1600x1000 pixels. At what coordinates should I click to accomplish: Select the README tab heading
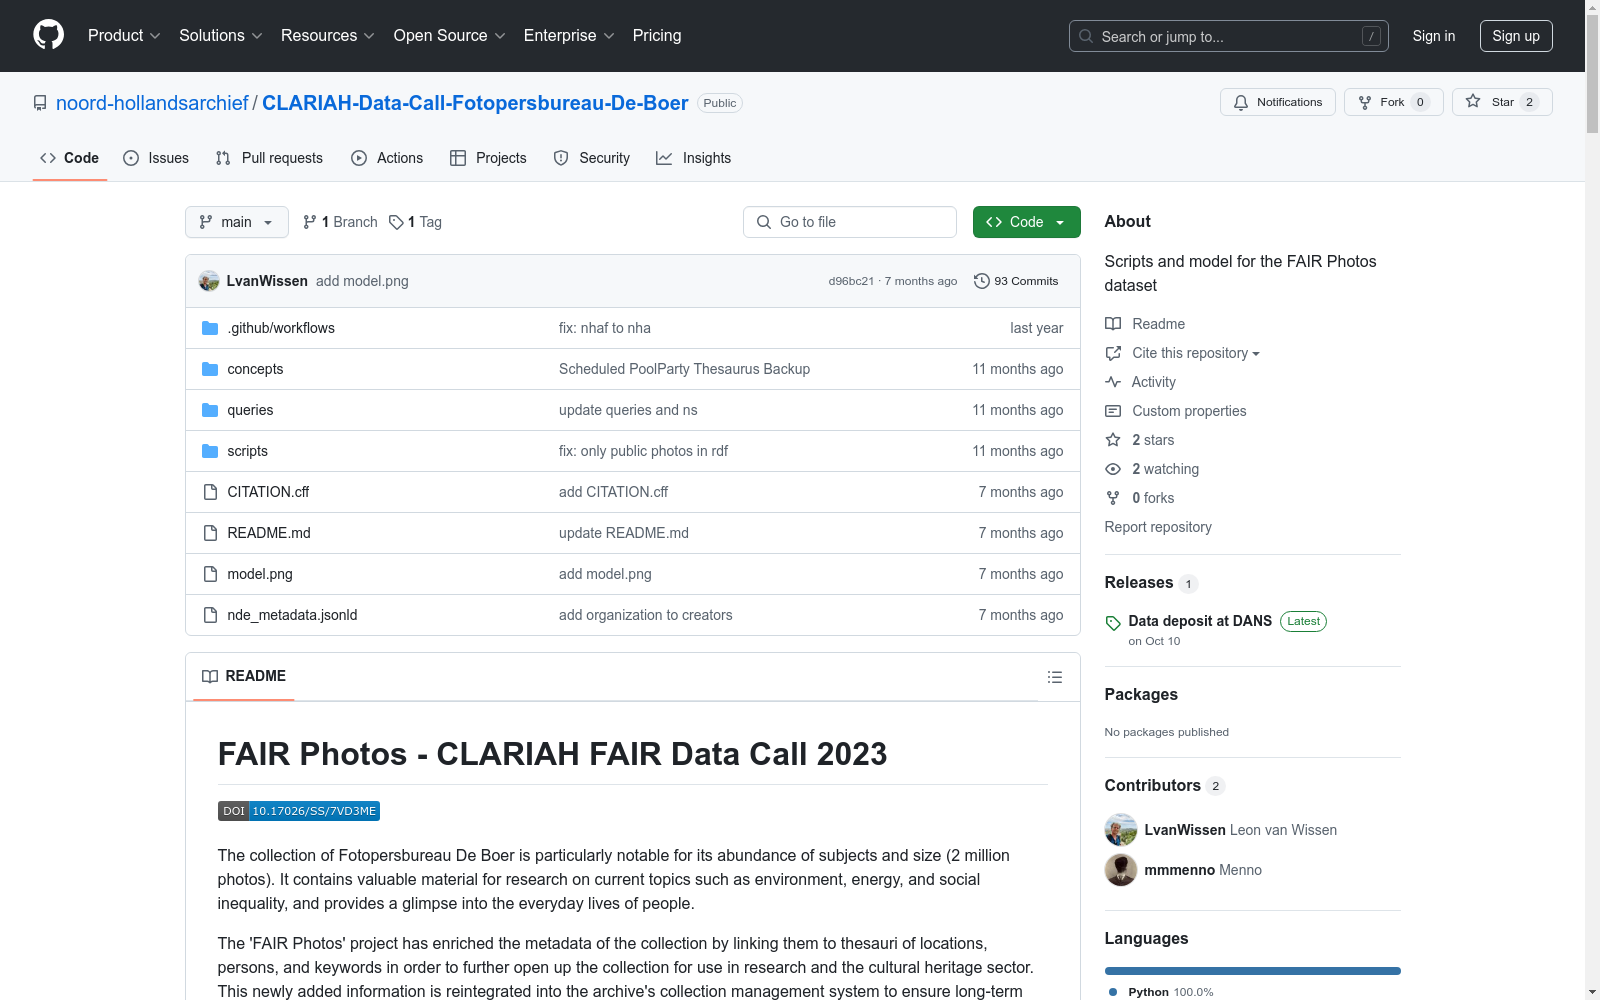tap(244, 676)
